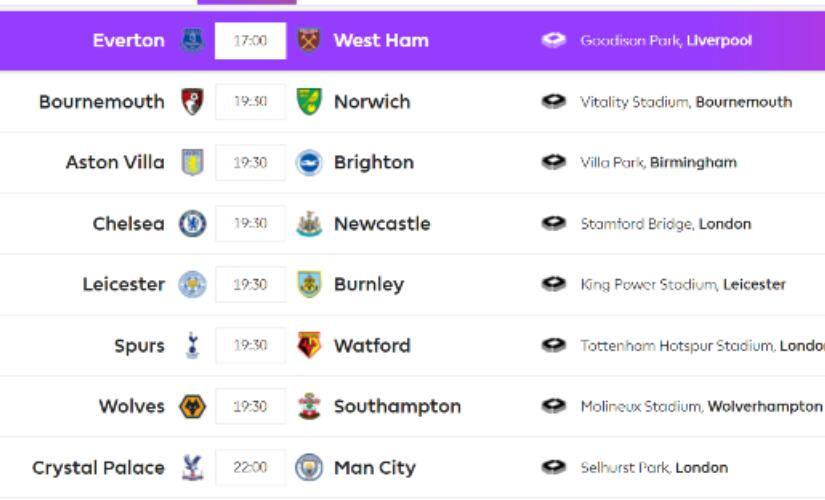Click stadium icon beside Goodison Park
The image size is (825, 500).
(x=553, y=41)
